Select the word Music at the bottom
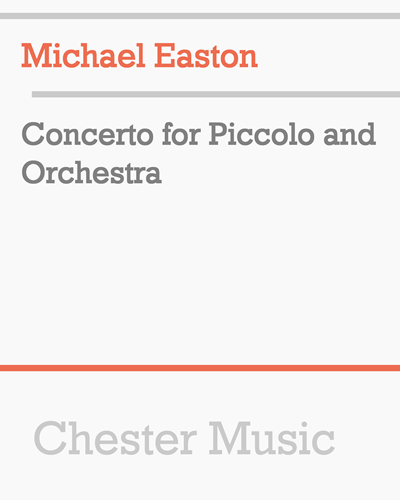Viewport: 400px width, 500px height. [x=272, y=438]
